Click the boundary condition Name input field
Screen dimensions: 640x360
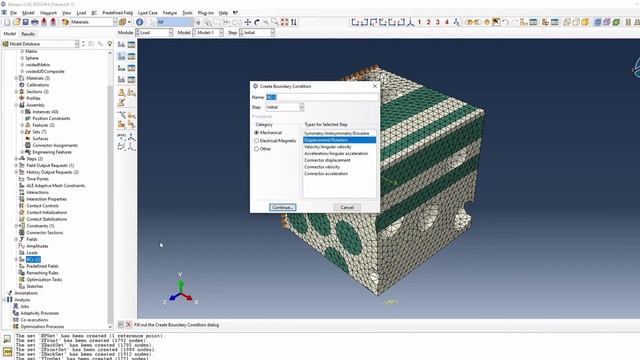tap(322, 97)
